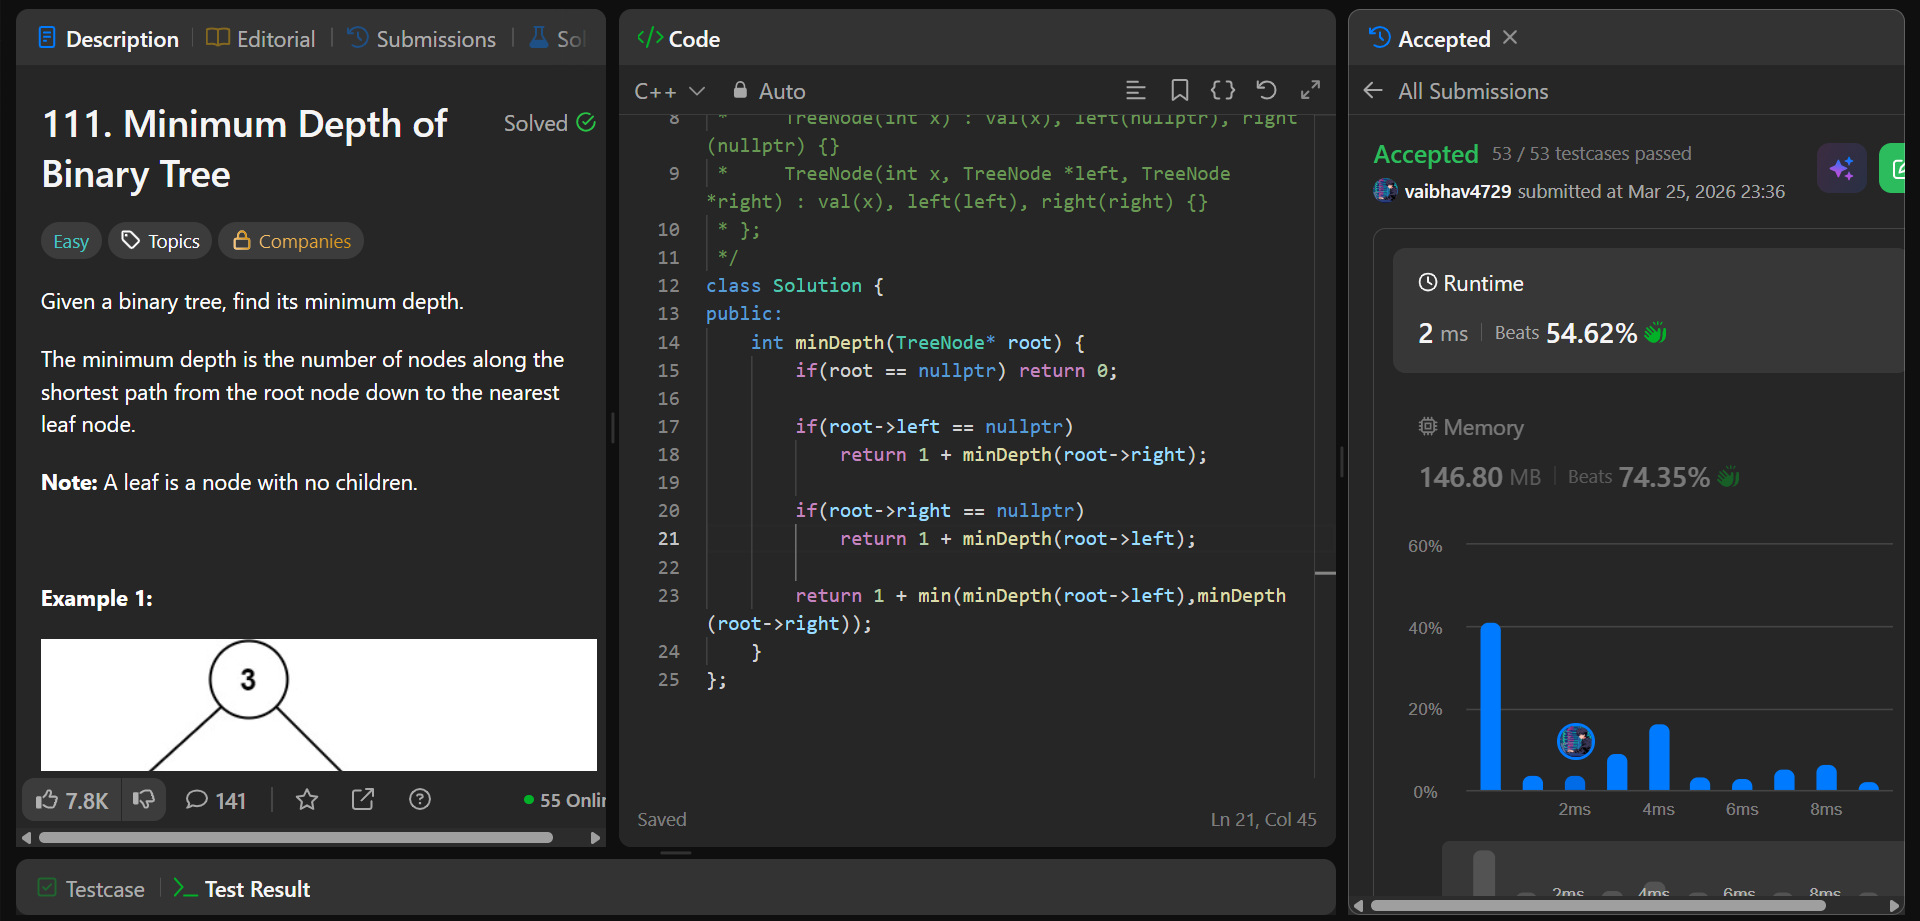
Task: Open the share link icon
Action: click(363, 800)
